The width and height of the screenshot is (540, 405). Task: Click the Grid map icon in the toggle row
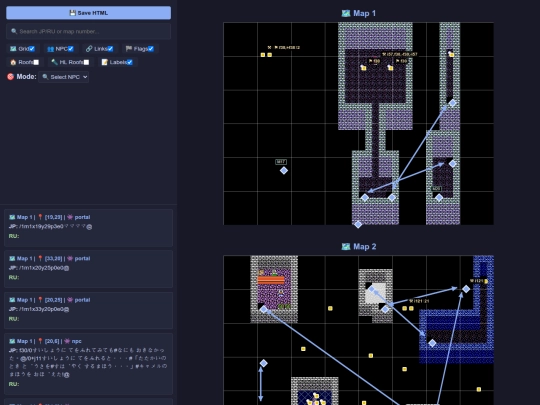pyautogui.click(x=13, y=49)
